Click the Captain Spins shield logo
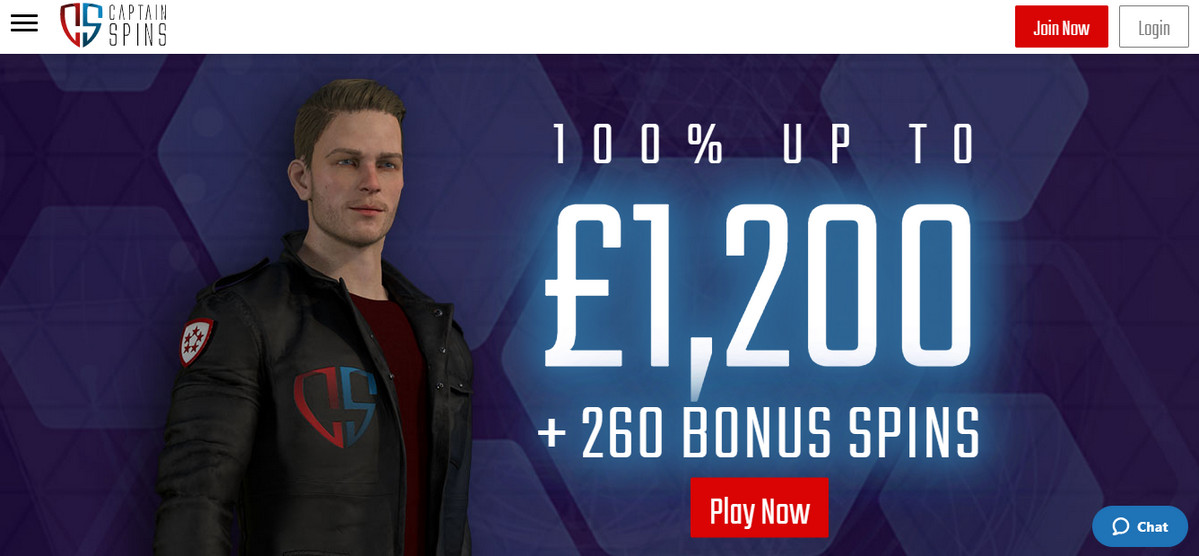This screenshot has height=556, width=1199. 81,25
